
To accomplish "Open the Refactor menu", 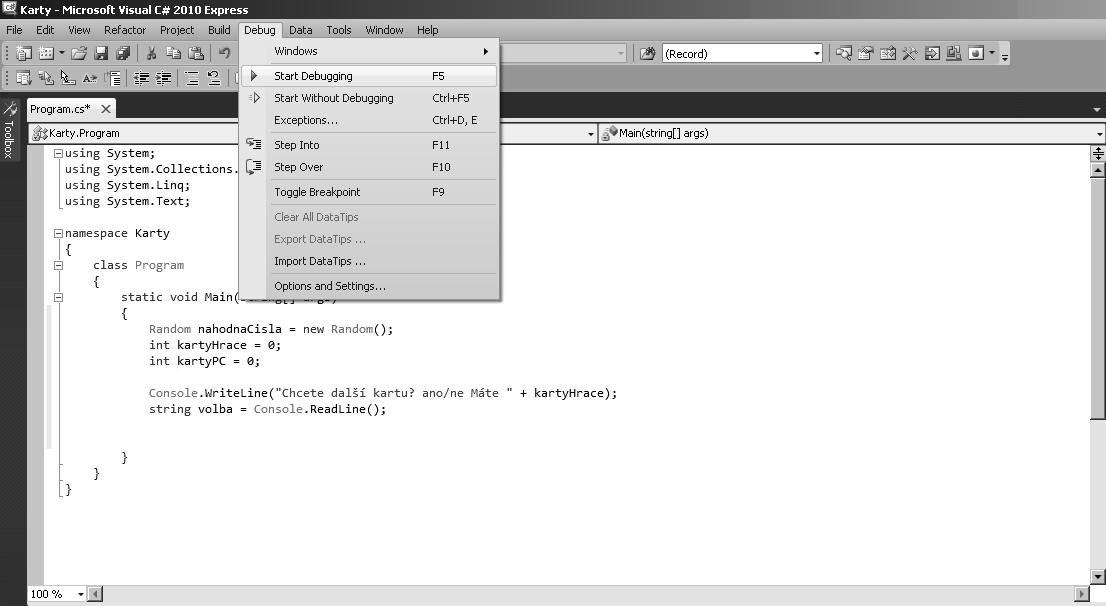I will [x=125, y=30].
